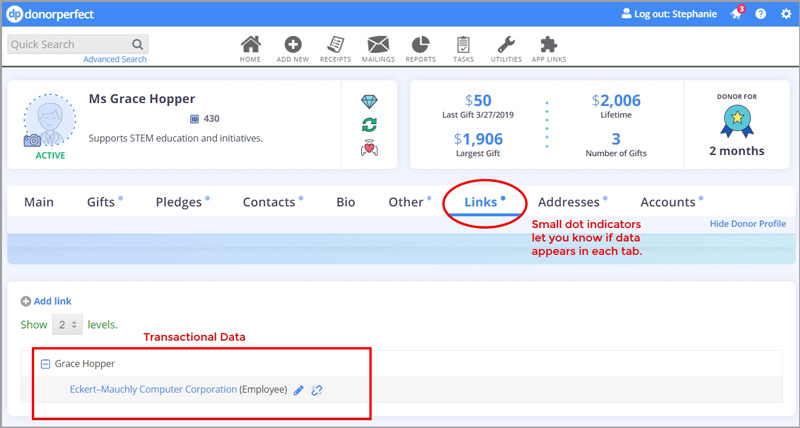Click the camera icon on profile photo
This screenshot has height=428, width=800.
[32, 141]
